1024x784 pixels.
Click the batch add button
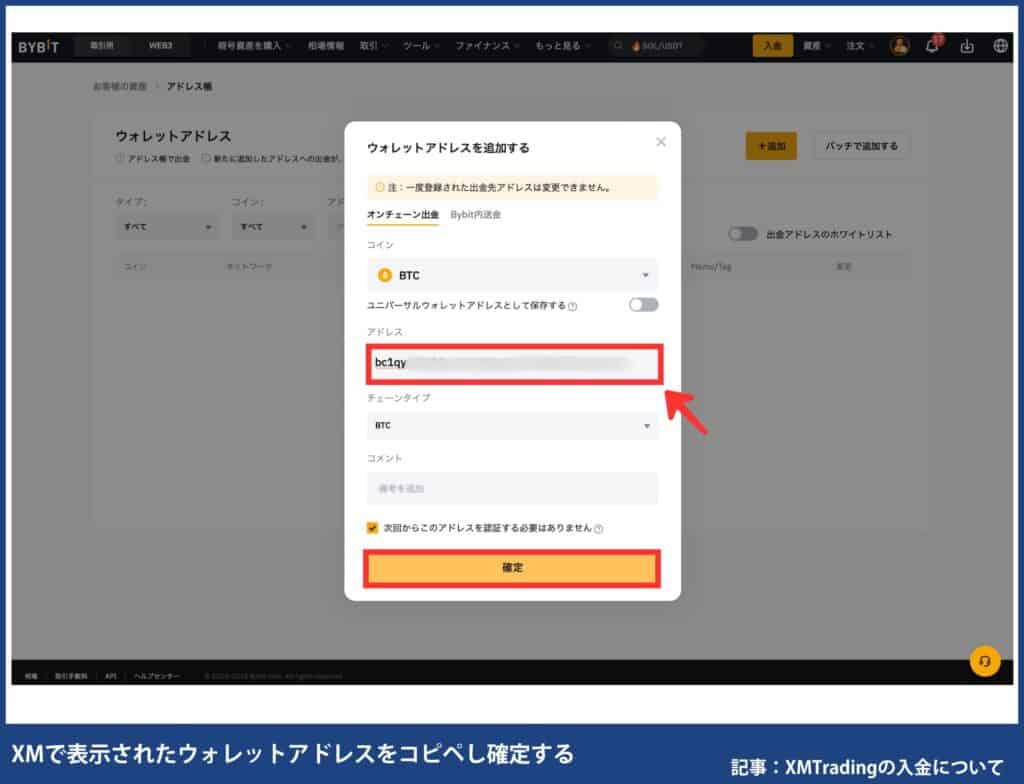(861, 146)
